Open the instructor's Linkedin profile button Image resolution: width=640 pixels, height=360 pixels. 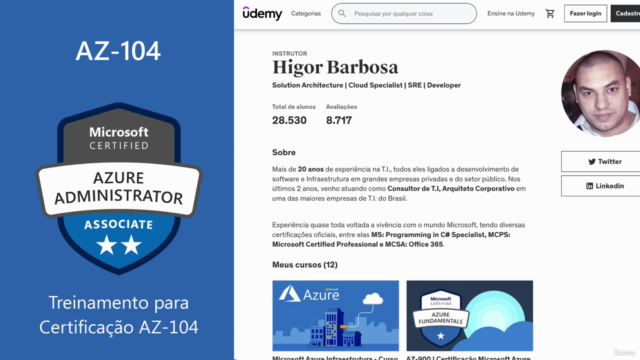[601, 186]
